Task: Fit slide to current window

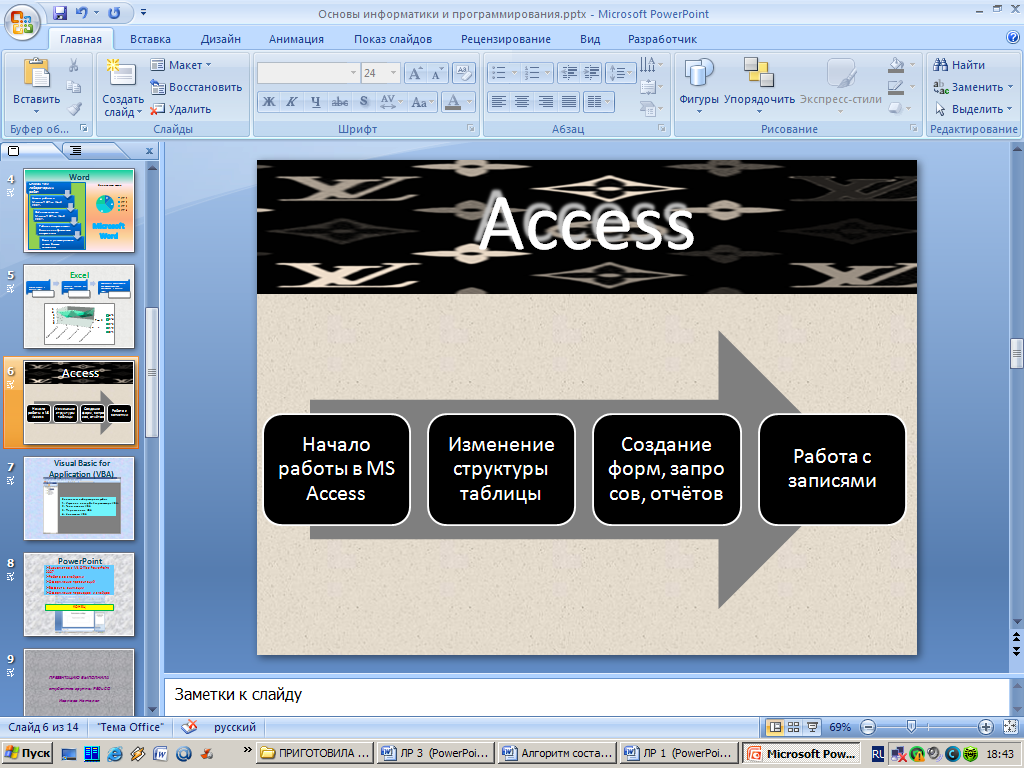Action: (x=1010, y=727)
